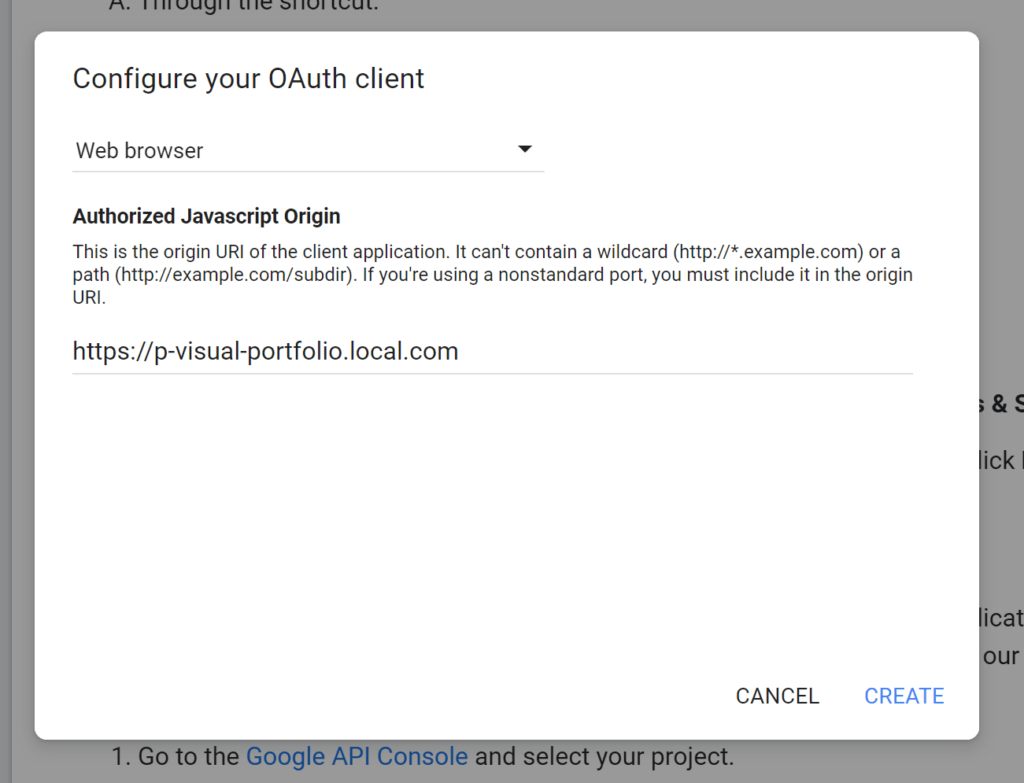Click the 'Web browser' selected option text
Screen dimensions: 1024x783
(140, 151)
